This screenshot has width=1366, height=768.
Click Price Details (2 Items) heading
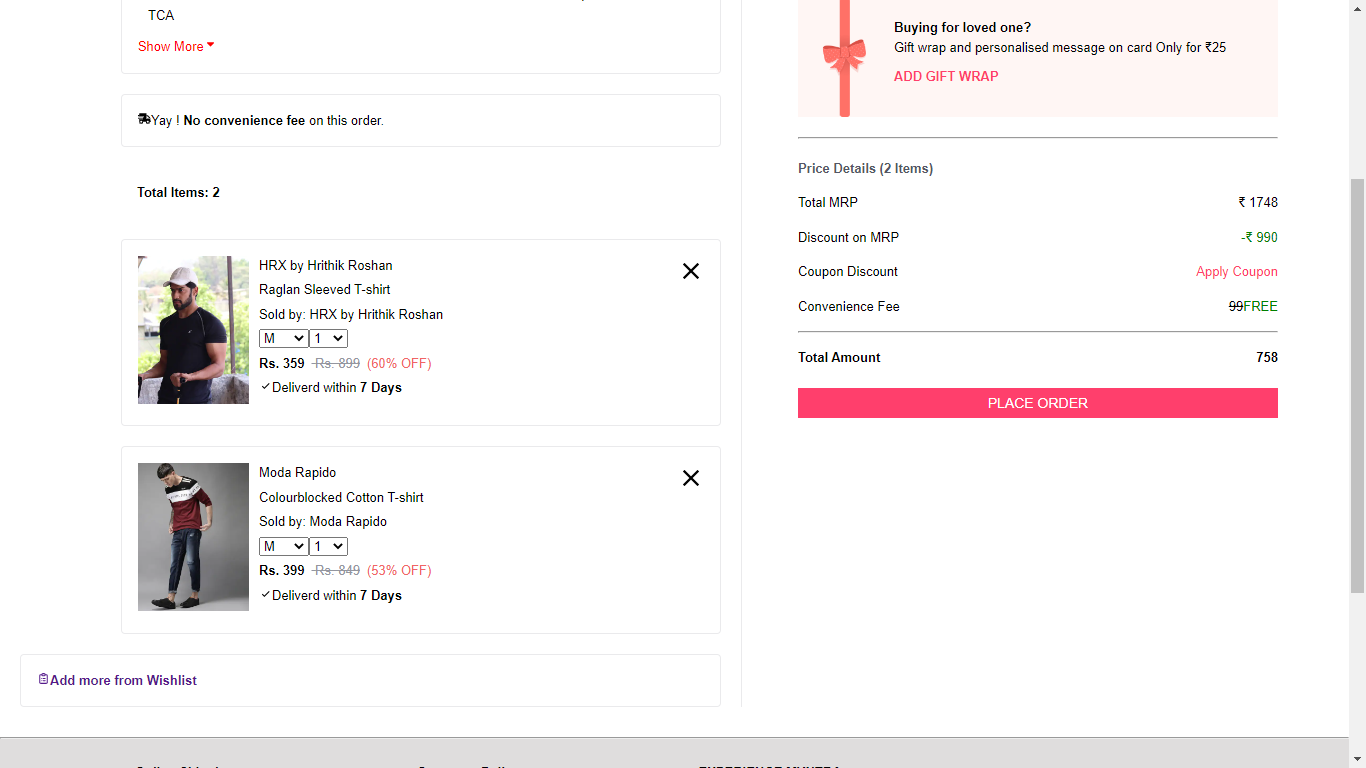865,168
